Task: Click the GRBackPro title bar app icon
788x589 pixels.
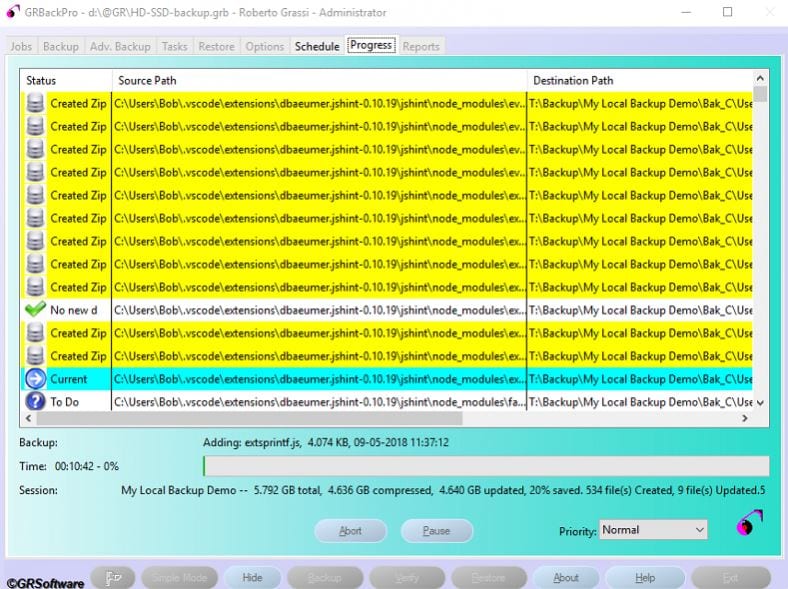Action: 13,12
